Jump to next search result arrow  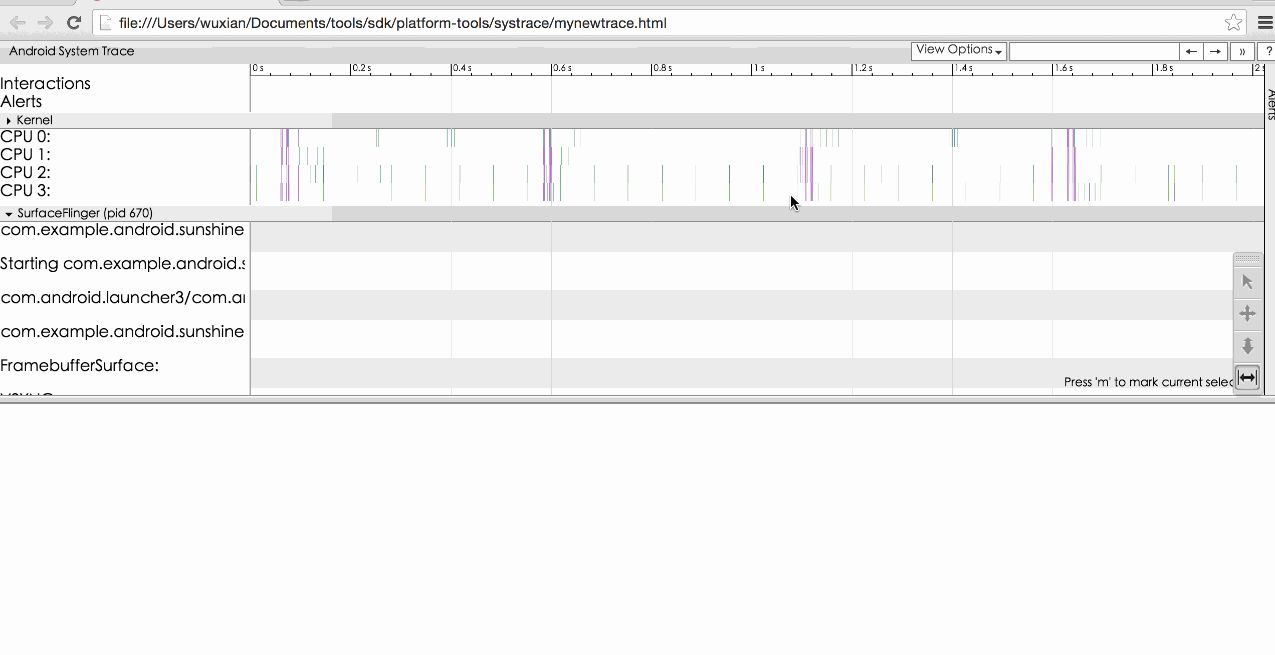1215,51
